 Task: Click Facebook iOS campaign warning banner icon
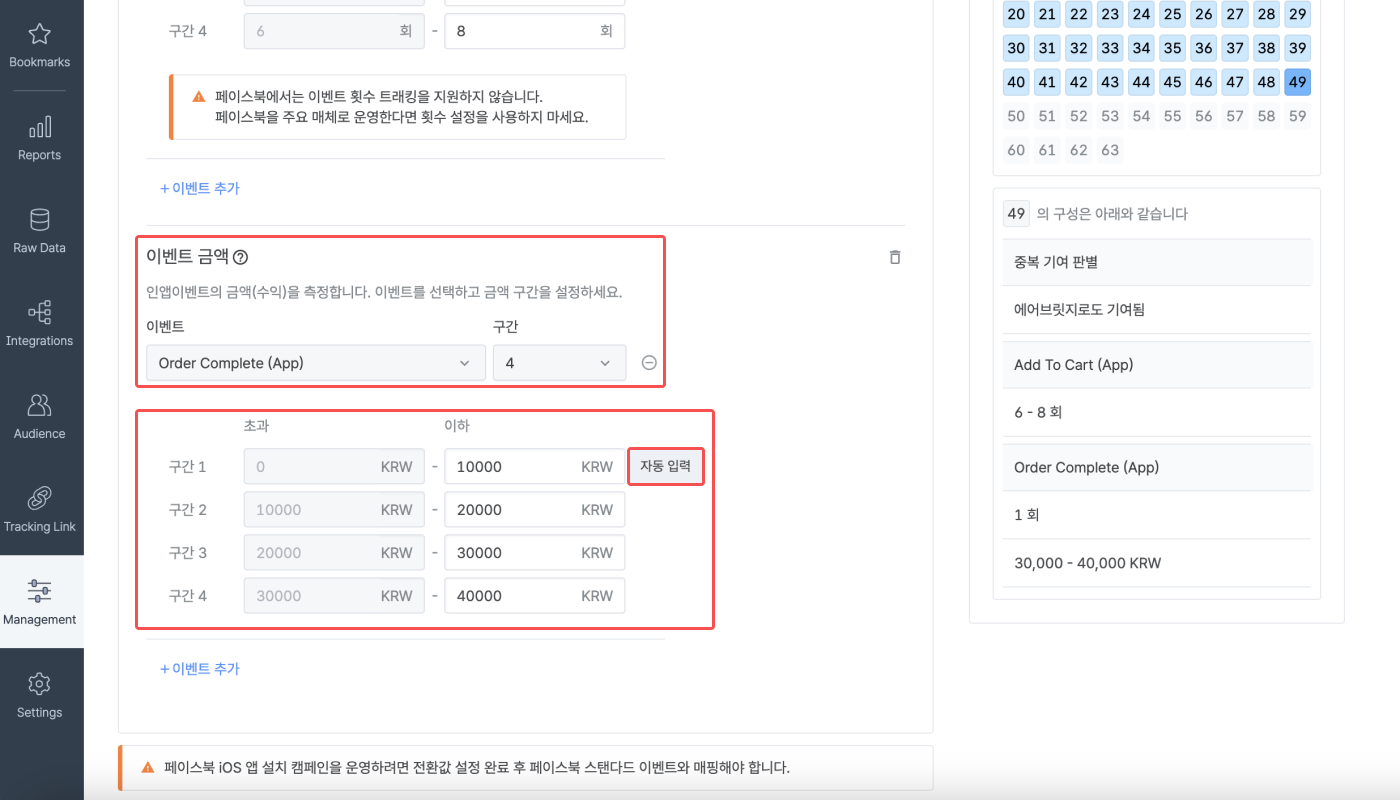147,768
